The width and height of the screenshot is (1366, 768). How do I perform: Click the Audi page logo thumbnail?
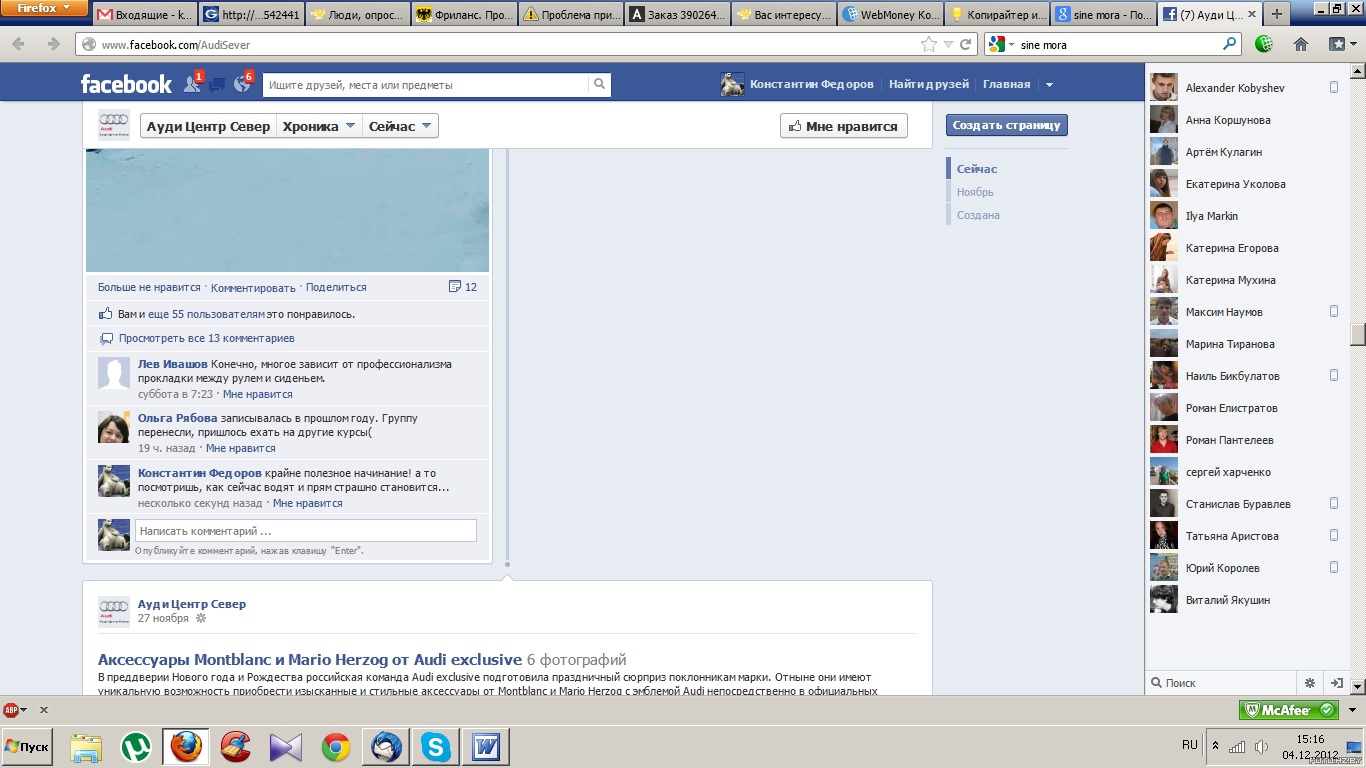click(x=114, y=125)
